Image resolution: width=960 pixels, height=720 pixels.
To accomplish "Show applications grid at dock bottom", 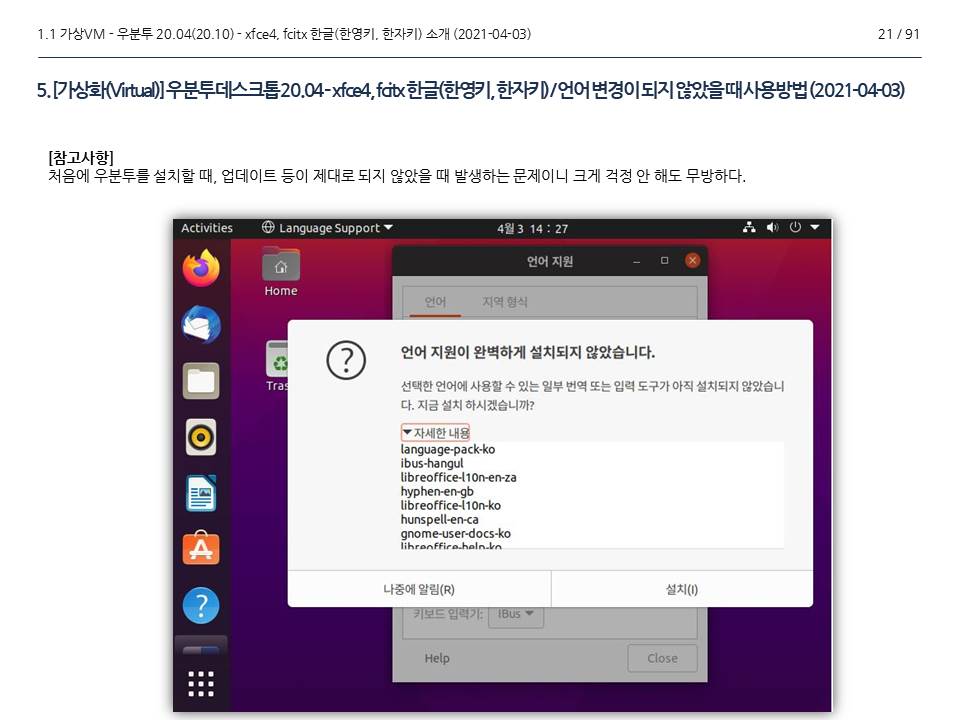I will coord(201,684).
